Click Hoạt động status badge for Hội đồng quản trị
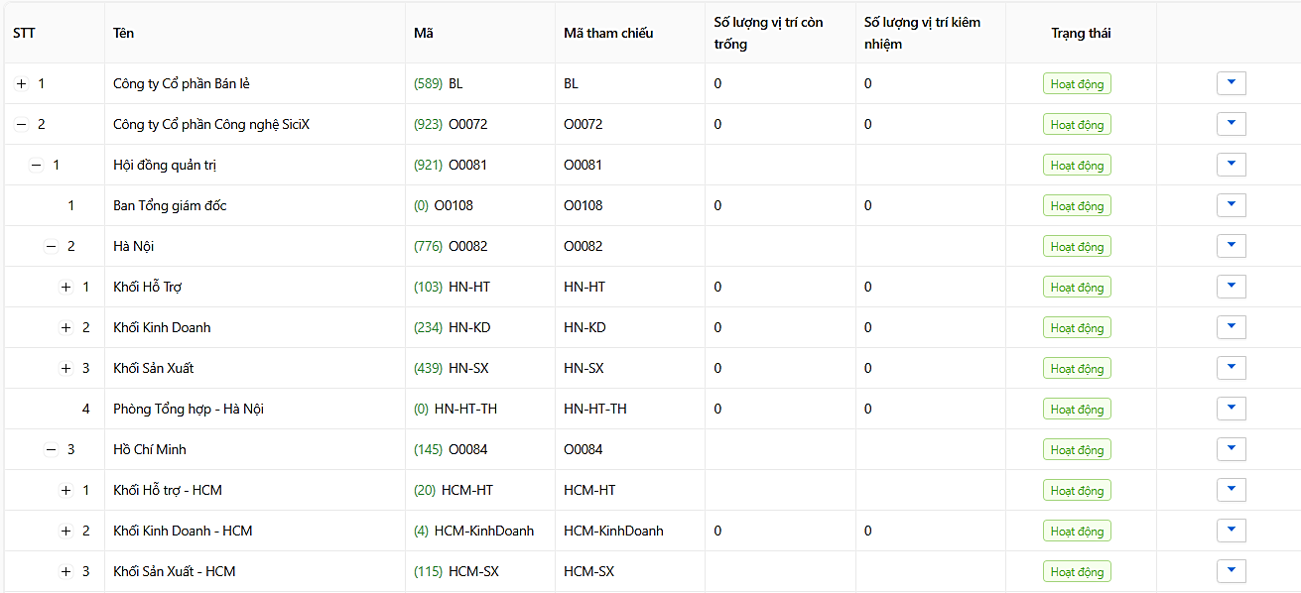 point(1077,166)
